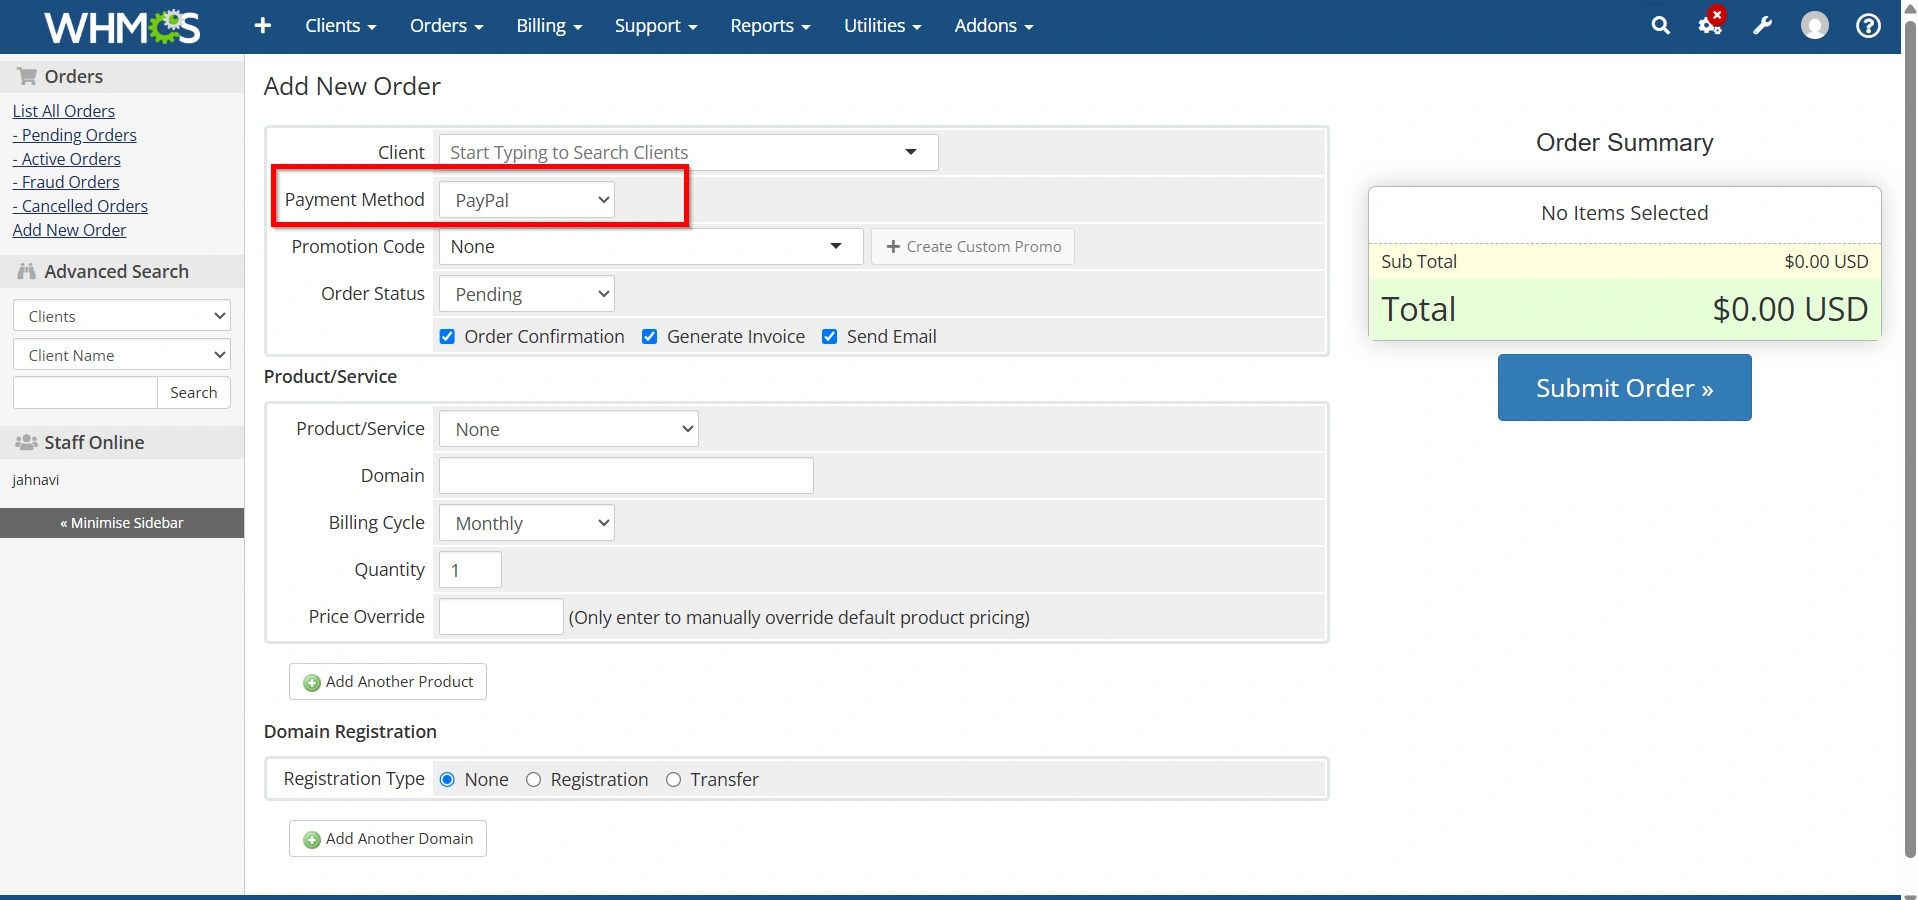
Task: Open the Add New Order sidebar link
Action: click(x=69, y=230)
